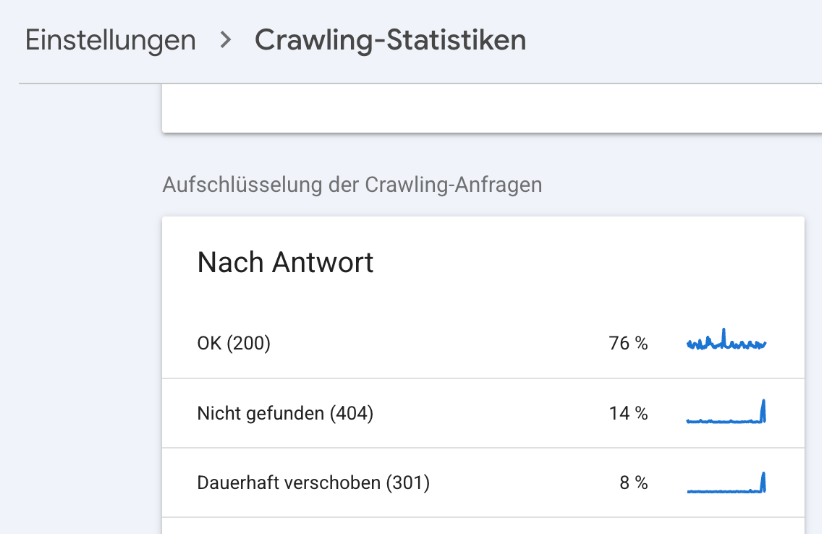Click the end spike in the 404 sparkline
Screen dimensions: 822x546
[x=763, y=410]
